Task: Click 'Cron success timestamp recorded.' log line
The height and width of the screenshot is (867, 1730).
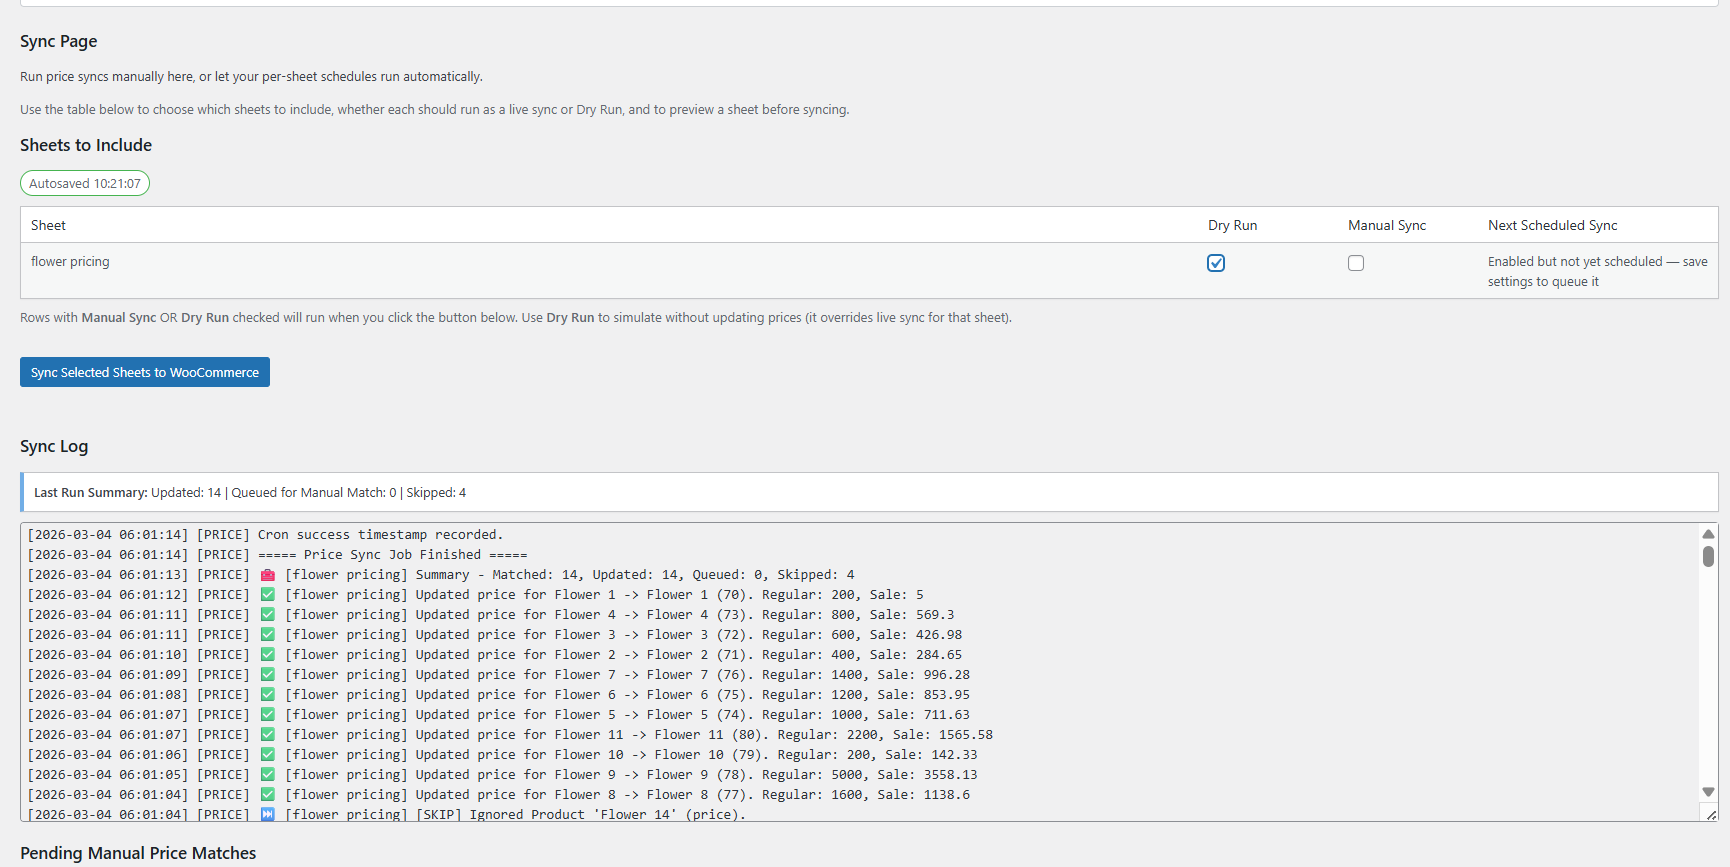Action: click(x=265, y=535)
